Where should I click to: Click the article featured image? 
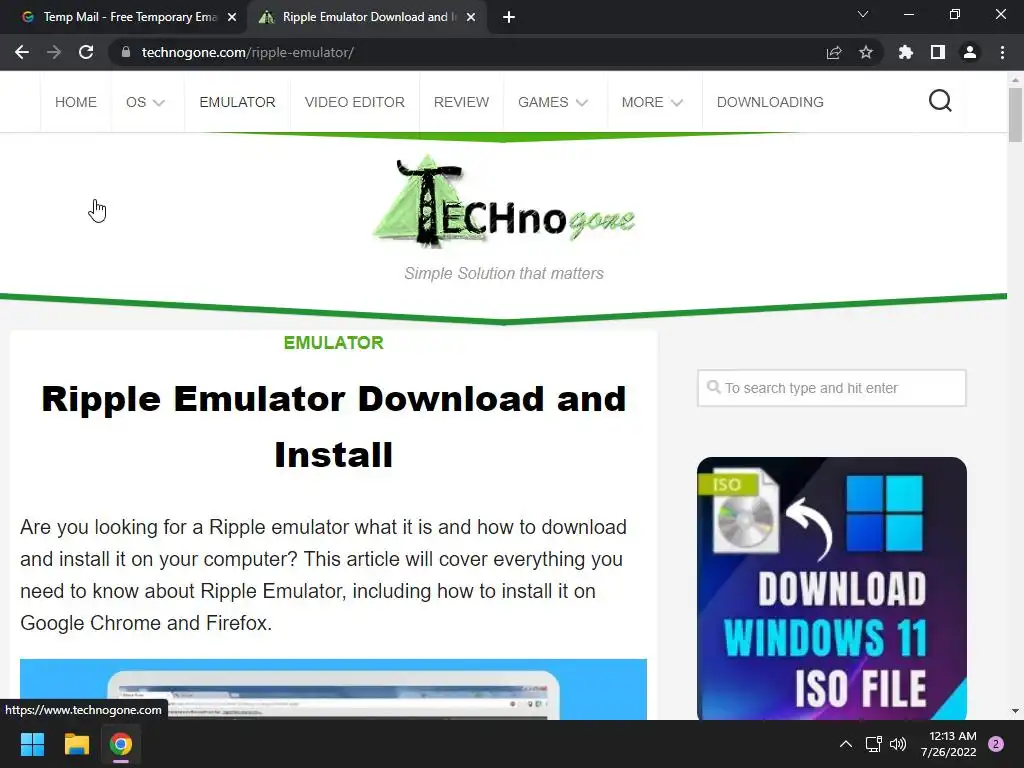(334, 689)
